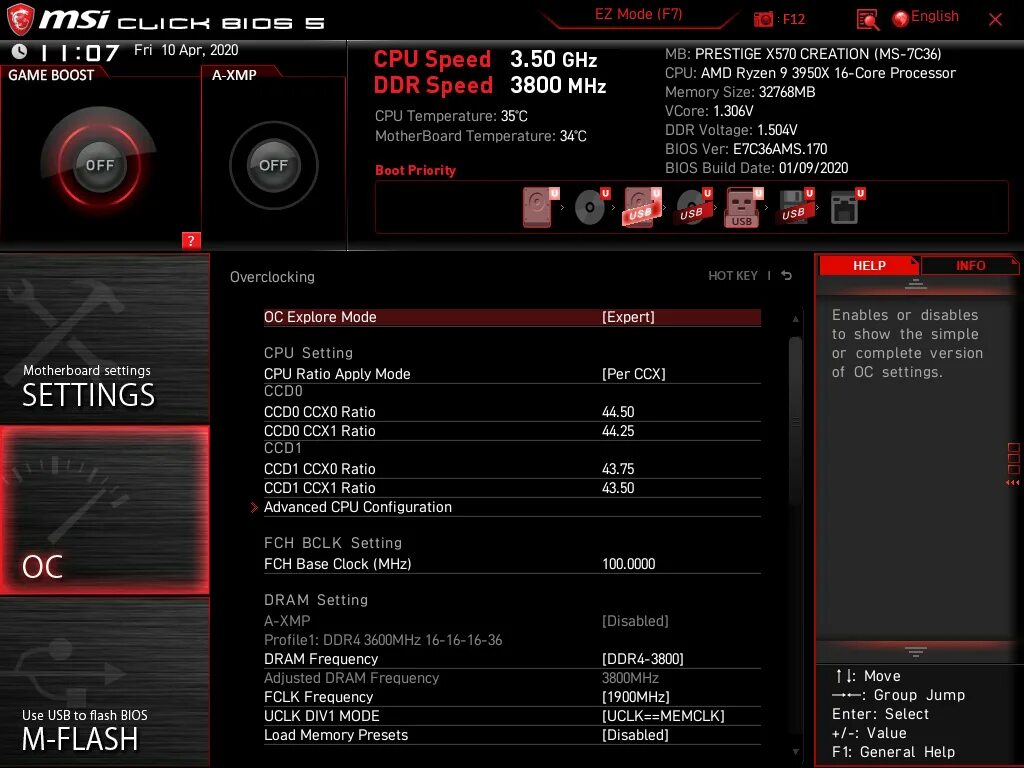
Task: Open the M-FLASH BIOS flashing section
Action: 105,681
